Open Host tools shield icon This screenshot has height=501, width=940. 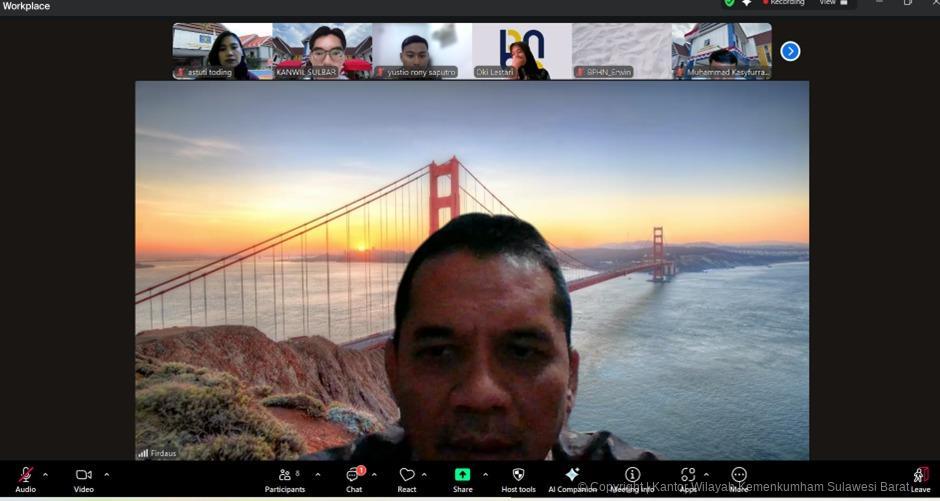click(518, 475)
